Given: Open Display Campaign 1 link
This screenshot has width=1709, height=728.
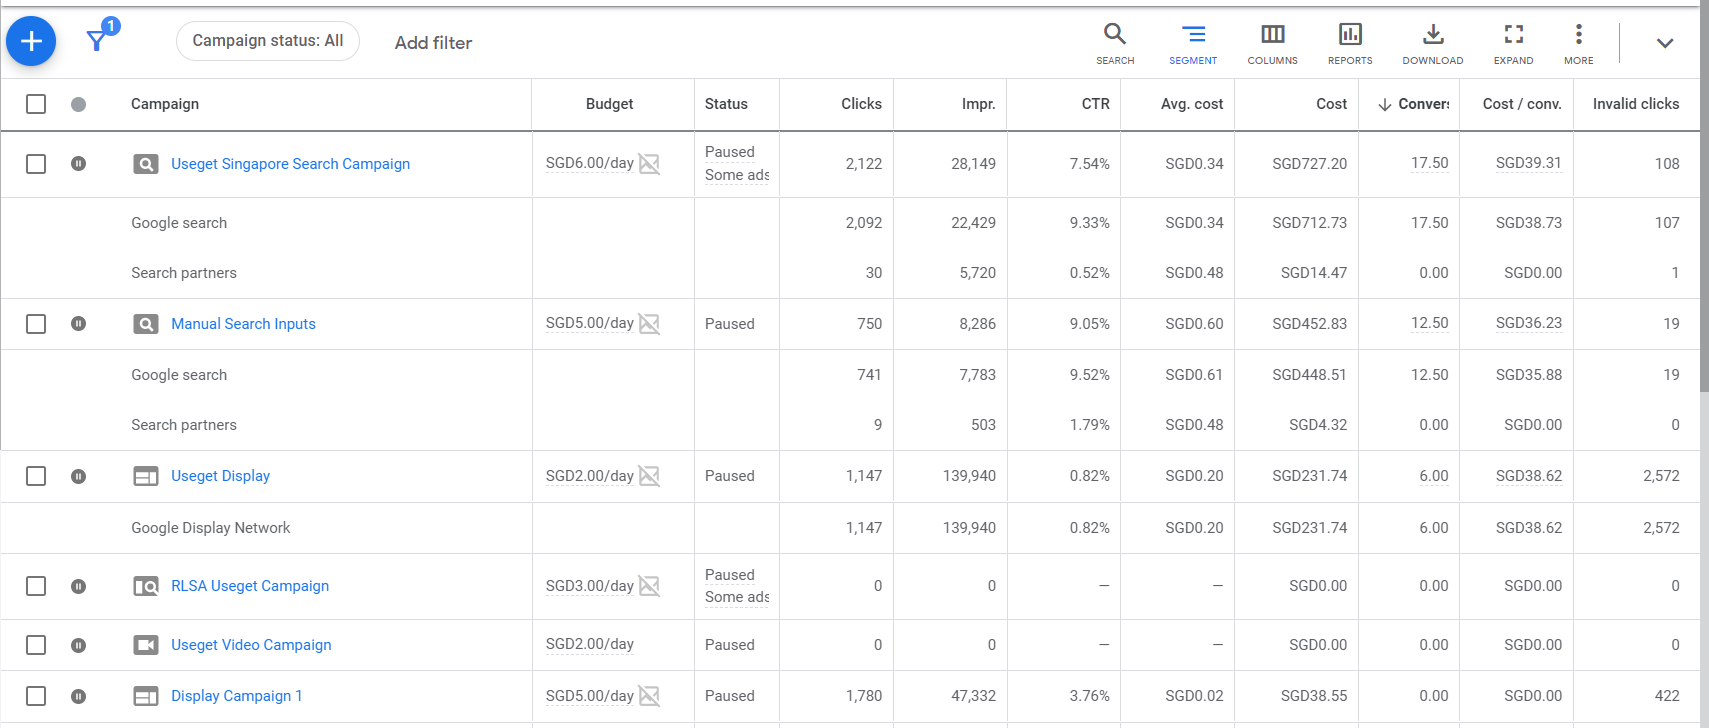Looking at the screenshot, I should pos(236,696).
